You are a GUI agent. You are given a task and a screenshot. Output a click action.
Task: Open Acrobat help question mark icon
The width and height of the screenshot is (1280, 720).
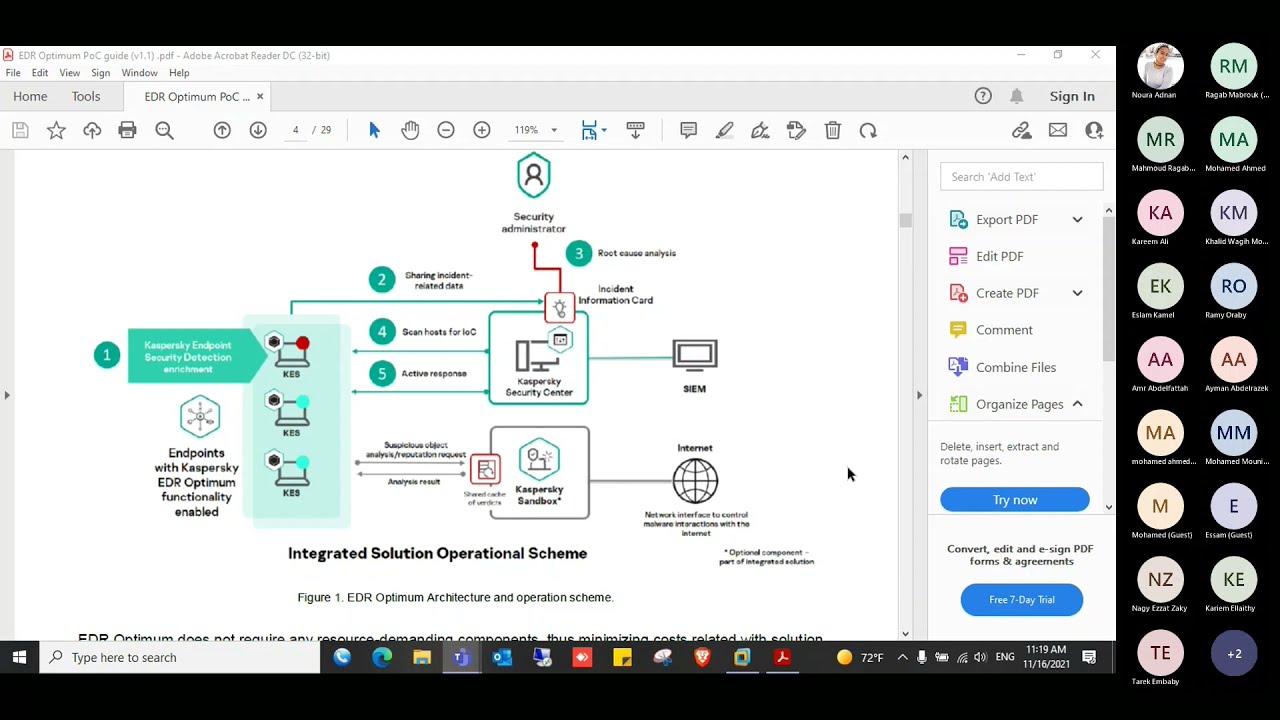[x=983, y=96]
